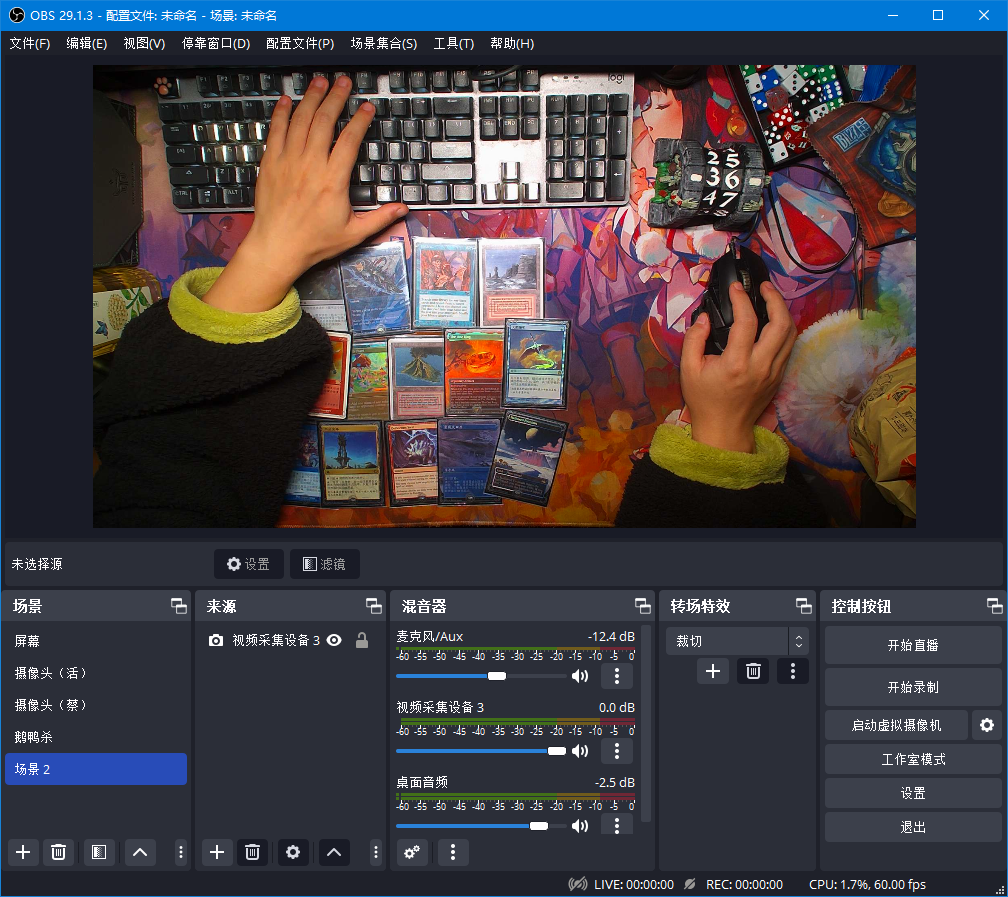
Task: Open source properties gear in 来源 panel
Action: tap(293, 852)
